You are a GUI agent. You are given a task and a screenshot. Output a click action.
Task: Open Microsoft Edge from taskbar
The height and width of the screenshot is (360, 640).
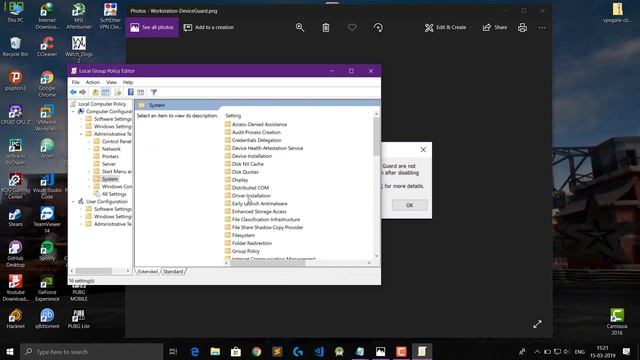coord(195,351)
